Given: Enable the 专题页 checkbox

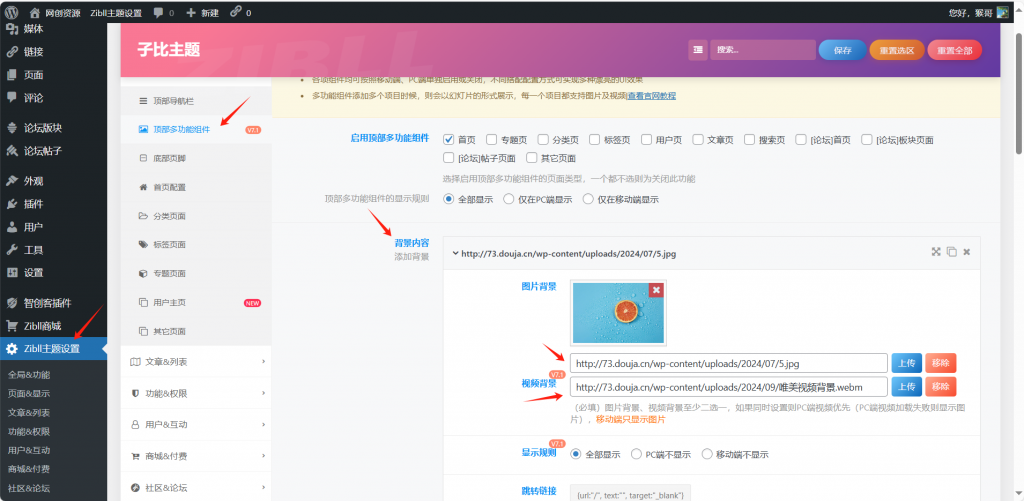Looking at the screenshot, I should point(492,139).
